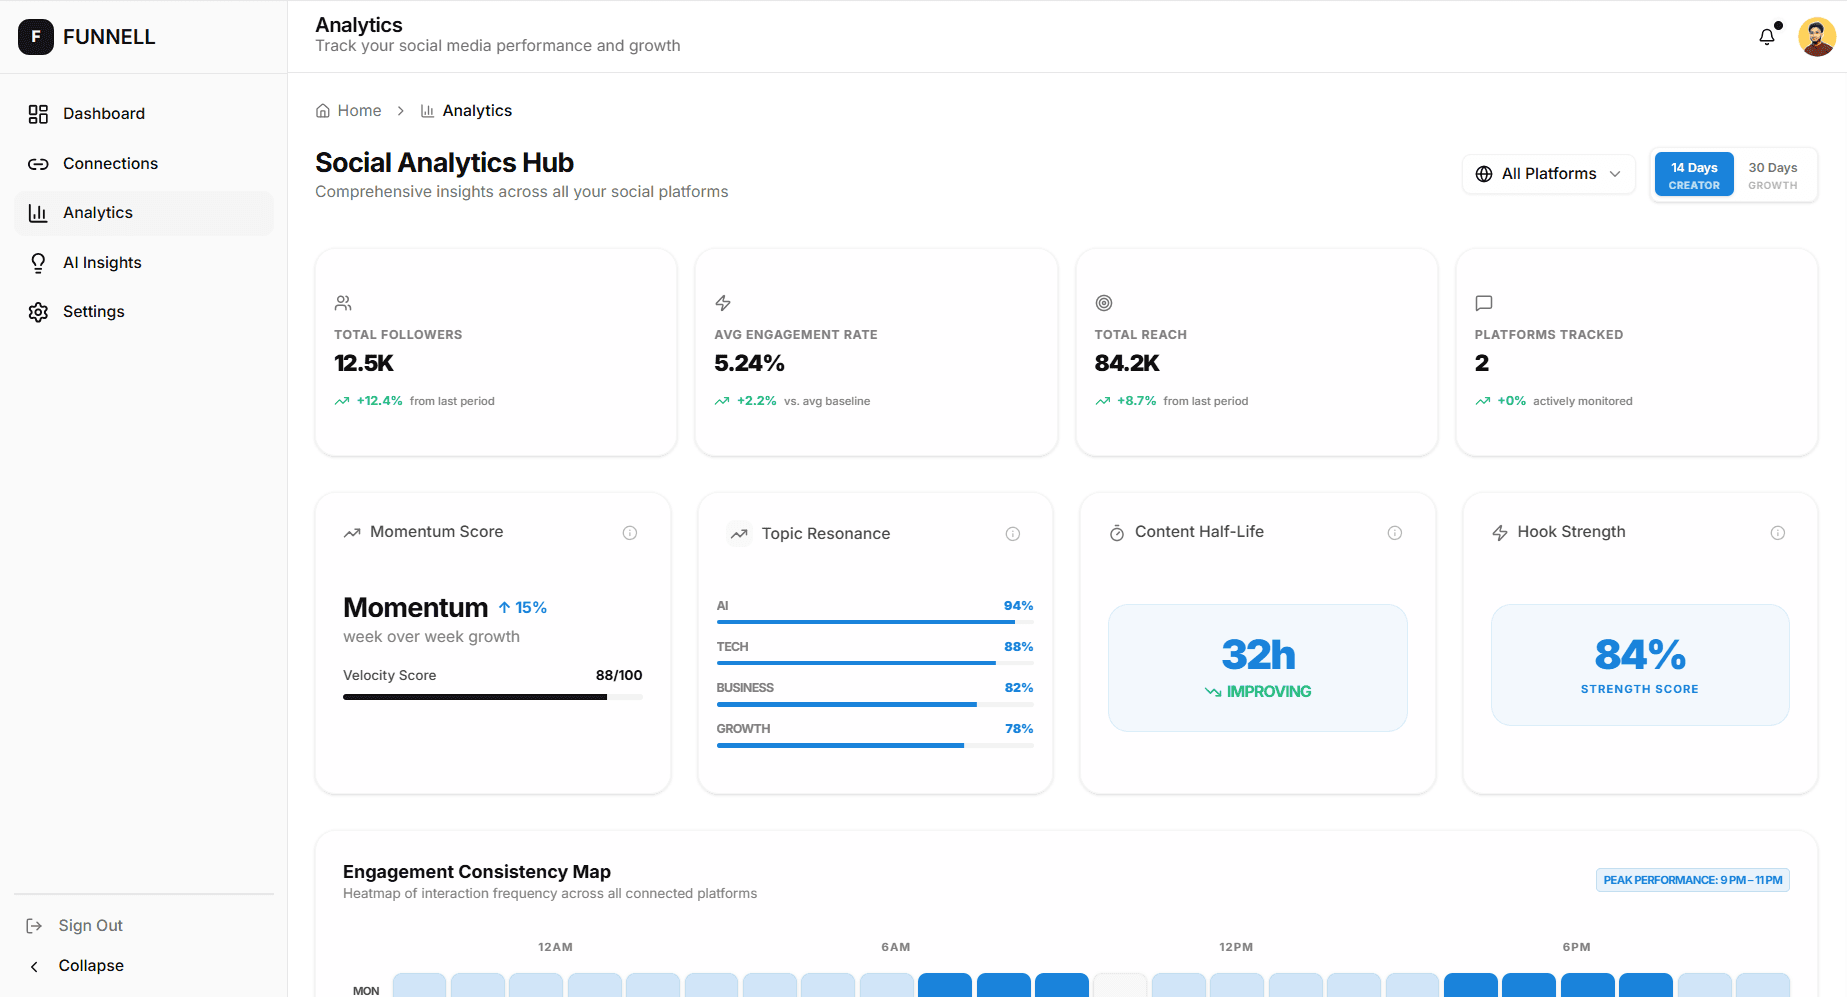Expand the Home breadcrumb menu
Screen dimensions: 1847x997
(x=348, y=110)
